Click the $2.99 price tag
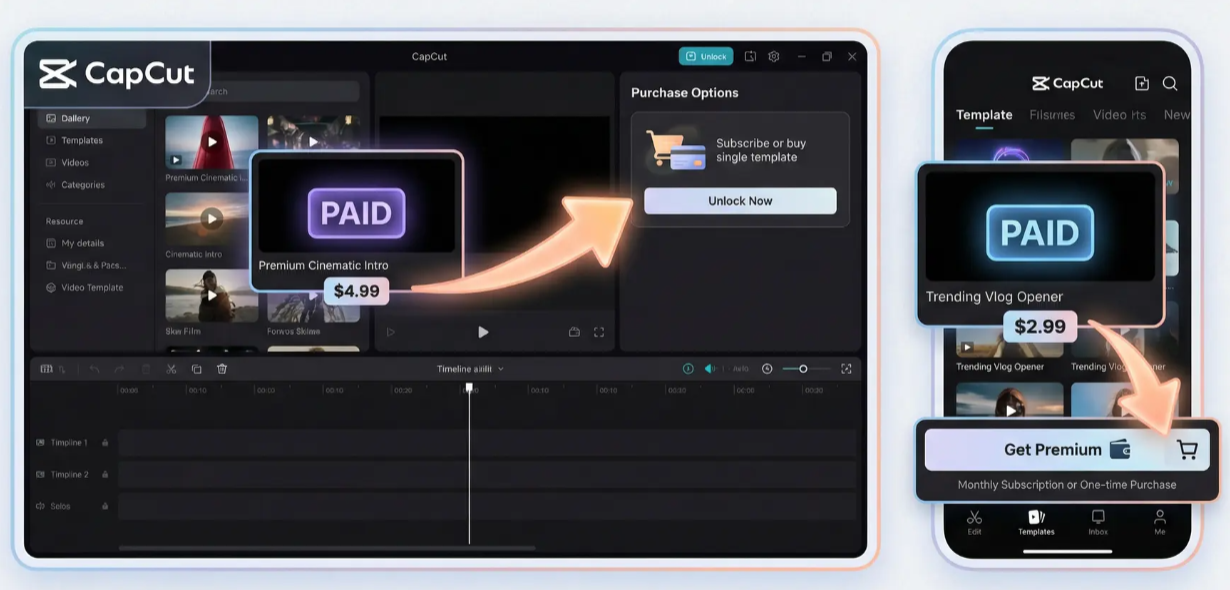Screen dimensions: 1230x590 pyautogui.click(x=1040, y=326)
